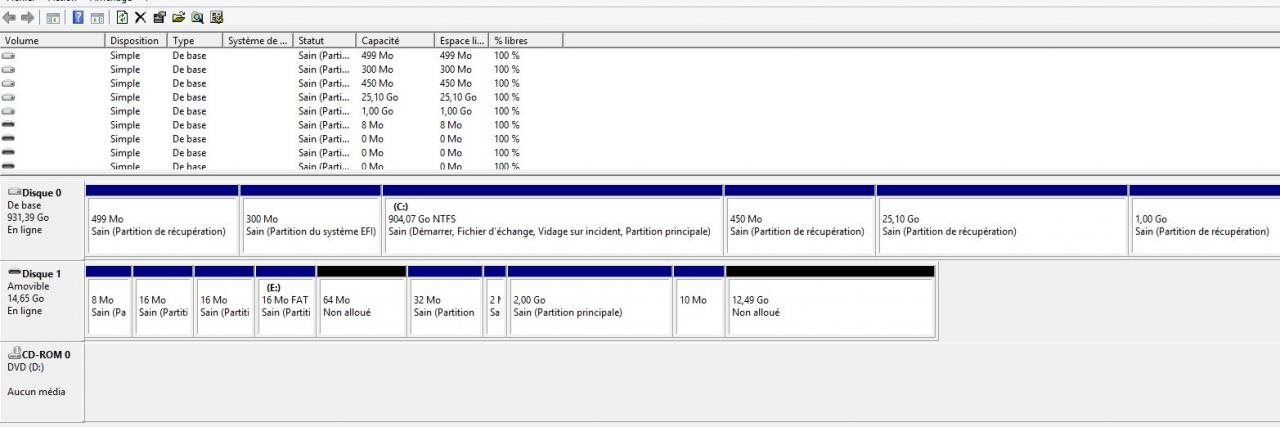Sort by the Volume column header
The height and width of the screenshot is (427, 1280).
[x=53, y=41]
